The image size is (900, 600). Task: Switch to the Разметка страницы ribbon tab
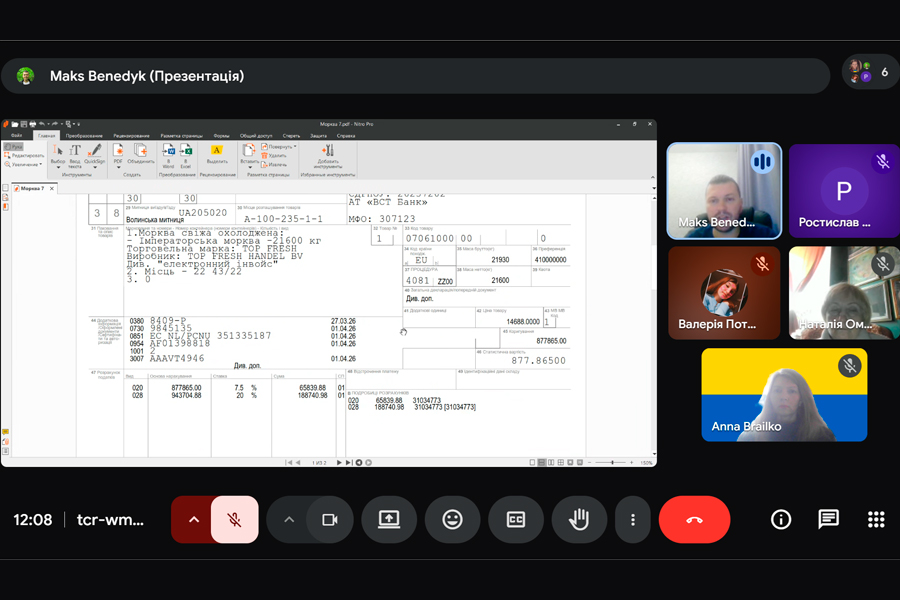click(181, 136)
